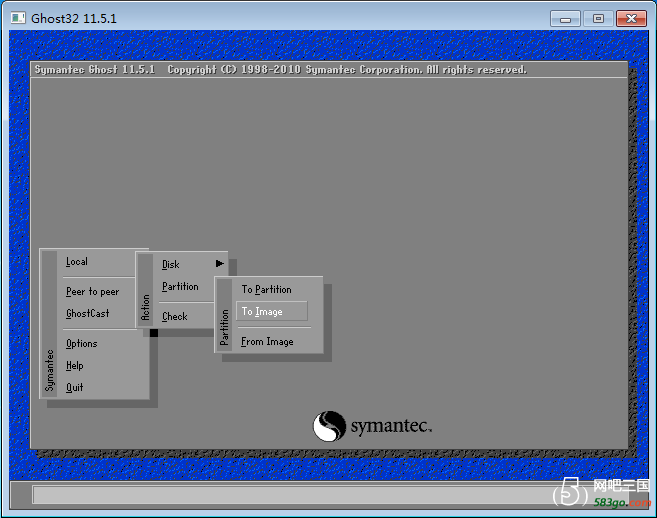657x518 pixels.
Task: Maximize the Ghost32 window
Action: (598, 19)
